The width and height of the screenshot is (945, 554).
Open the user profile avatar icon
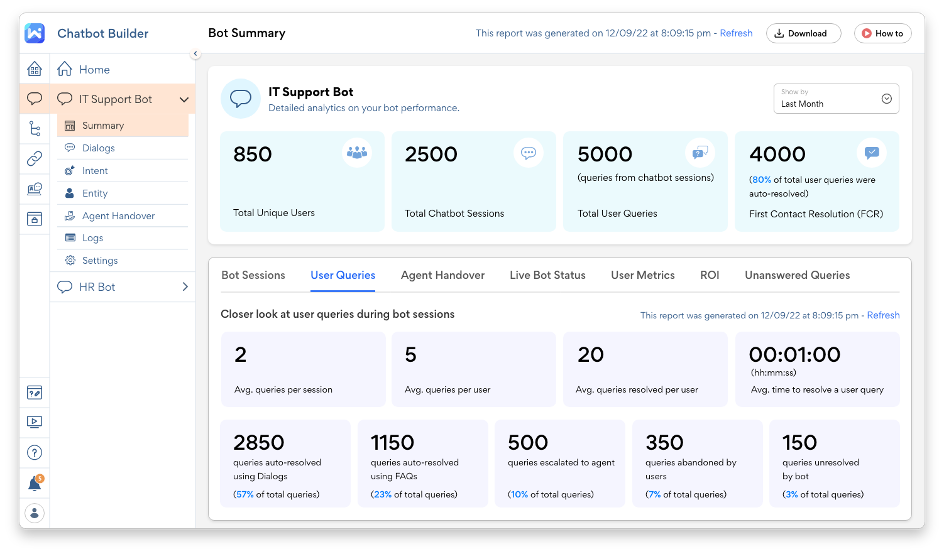click(35, 513)
